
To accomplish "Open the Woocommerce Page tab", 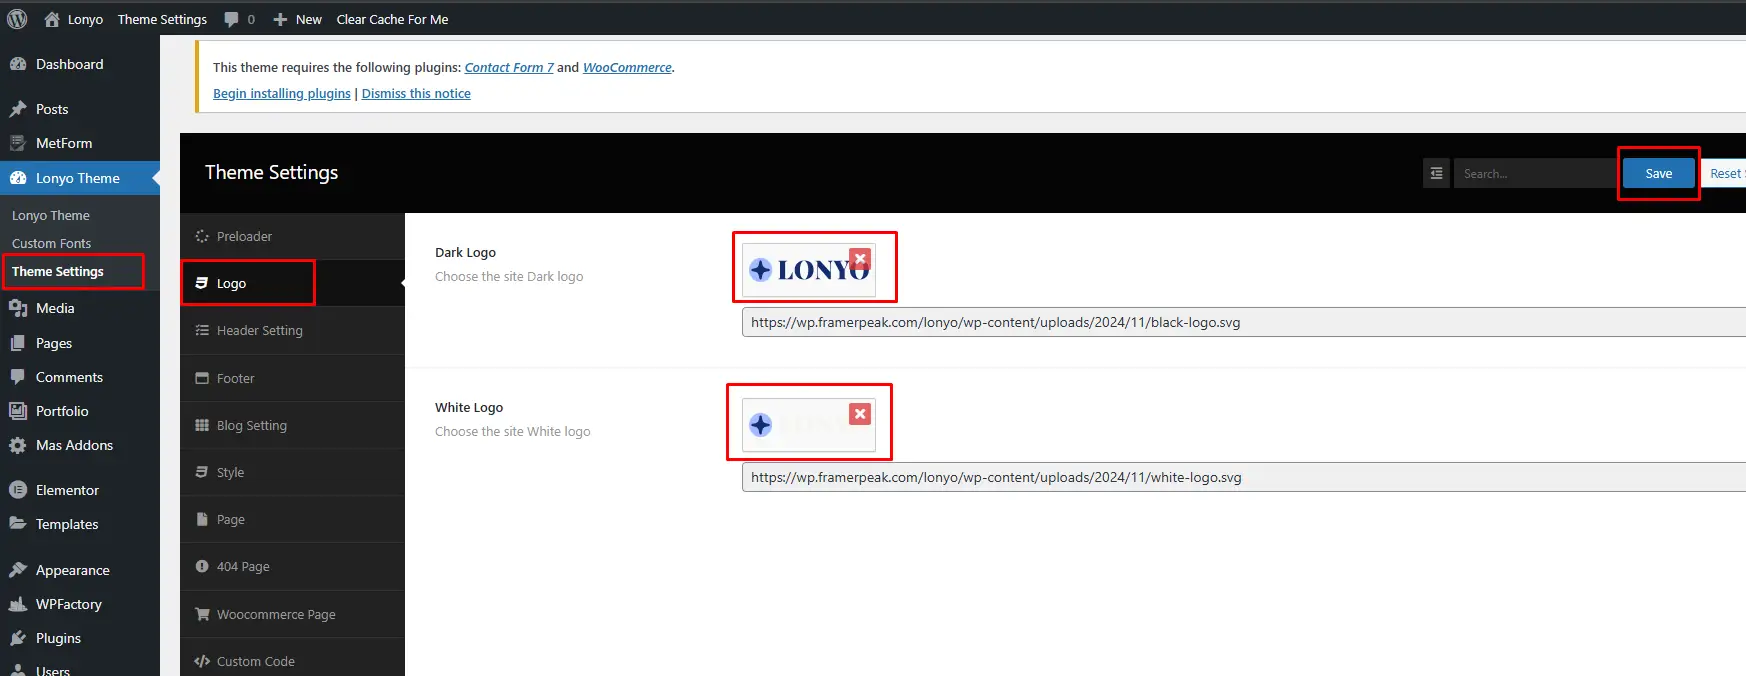I will pos(292,614).
